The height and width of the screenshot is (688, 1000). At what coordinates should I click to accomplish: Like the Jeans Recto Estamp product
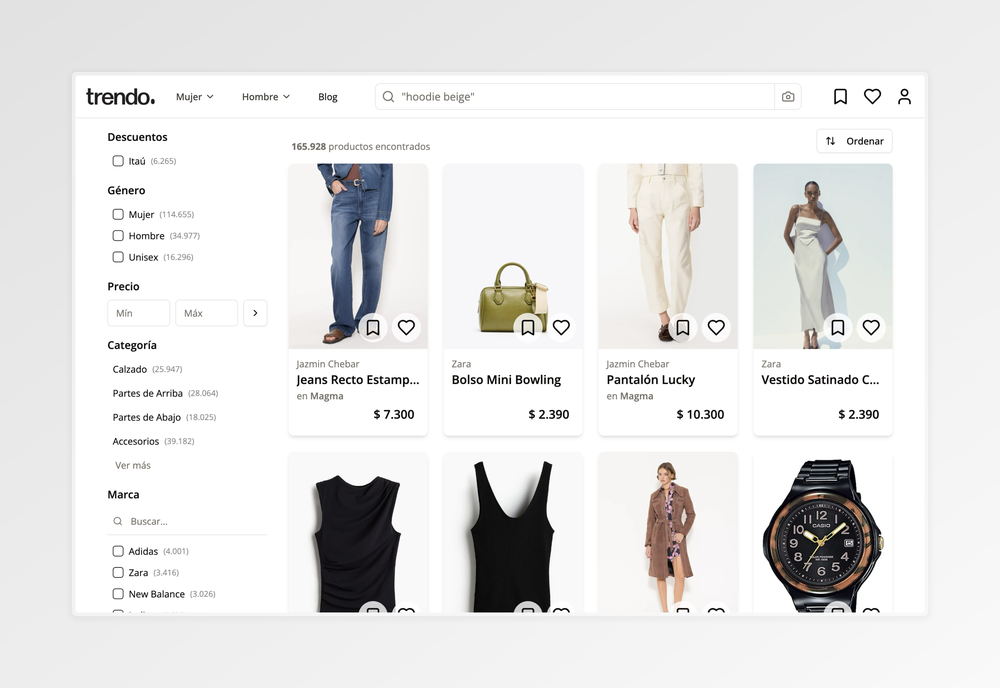[406, 327]
